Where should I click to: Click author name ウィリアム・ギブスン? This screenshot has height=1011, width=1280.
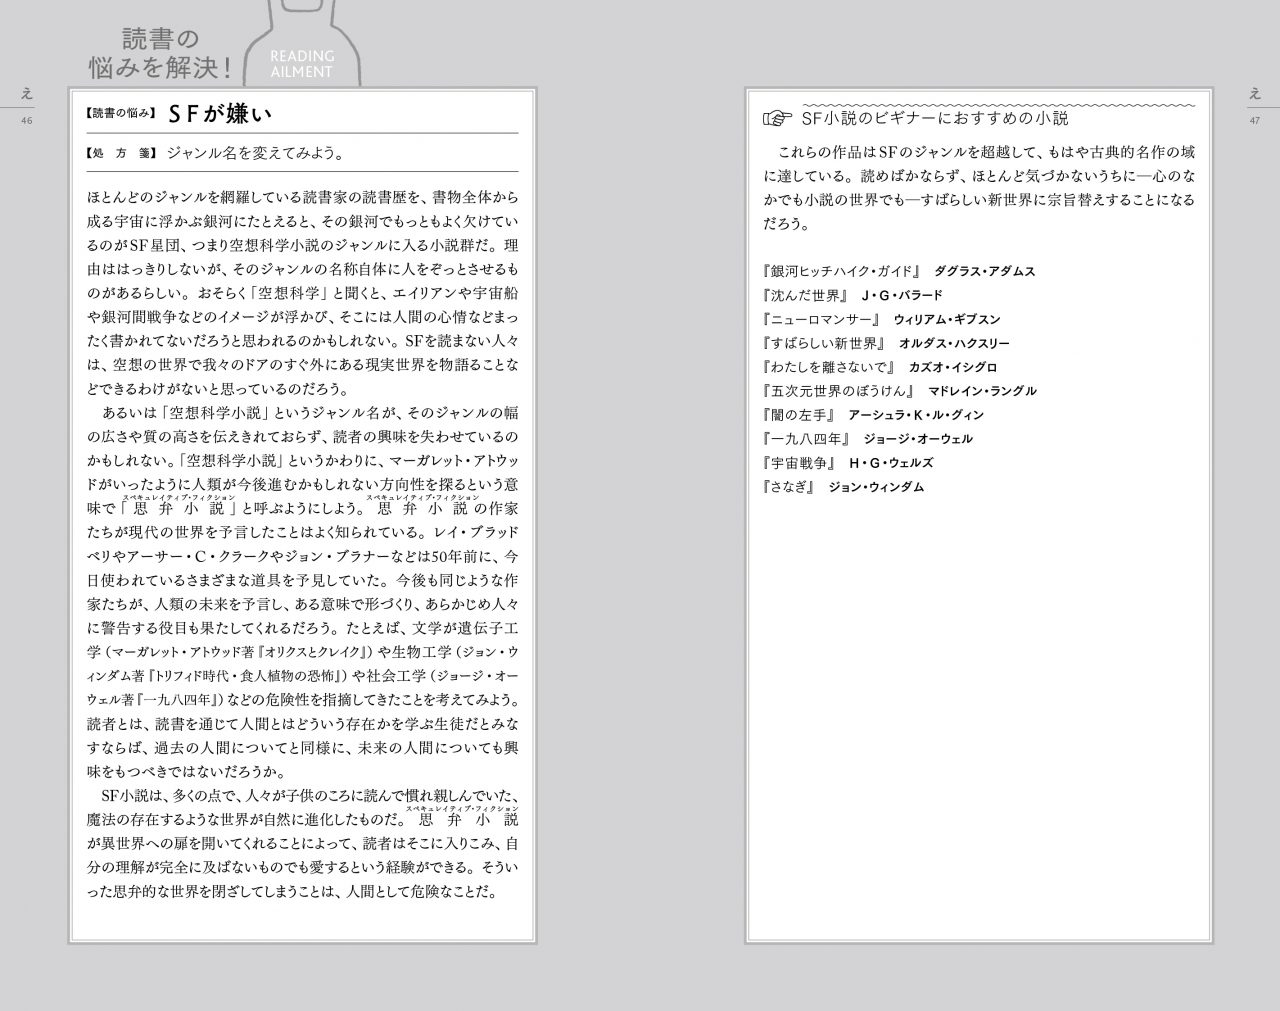(x=946, y=319)
